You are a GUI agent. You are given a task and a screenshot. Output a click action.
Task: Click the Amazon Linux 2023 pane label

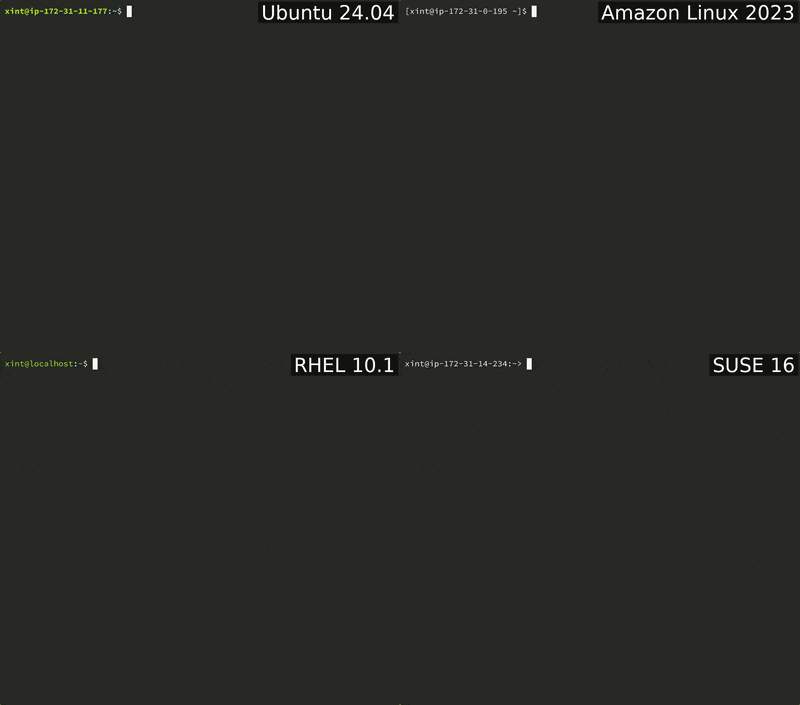point(697,13)
